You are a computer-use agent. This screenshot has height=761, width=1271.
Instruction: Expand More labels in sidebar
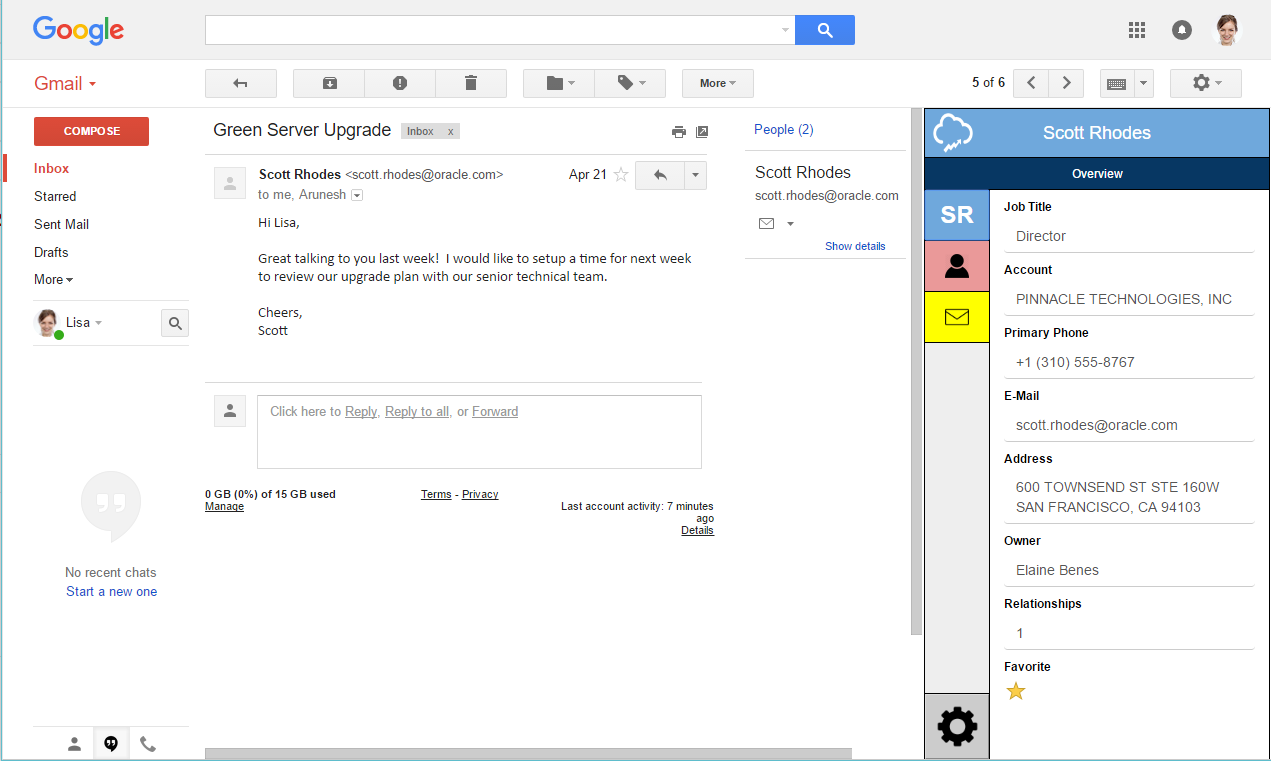[x=53, y=279]
